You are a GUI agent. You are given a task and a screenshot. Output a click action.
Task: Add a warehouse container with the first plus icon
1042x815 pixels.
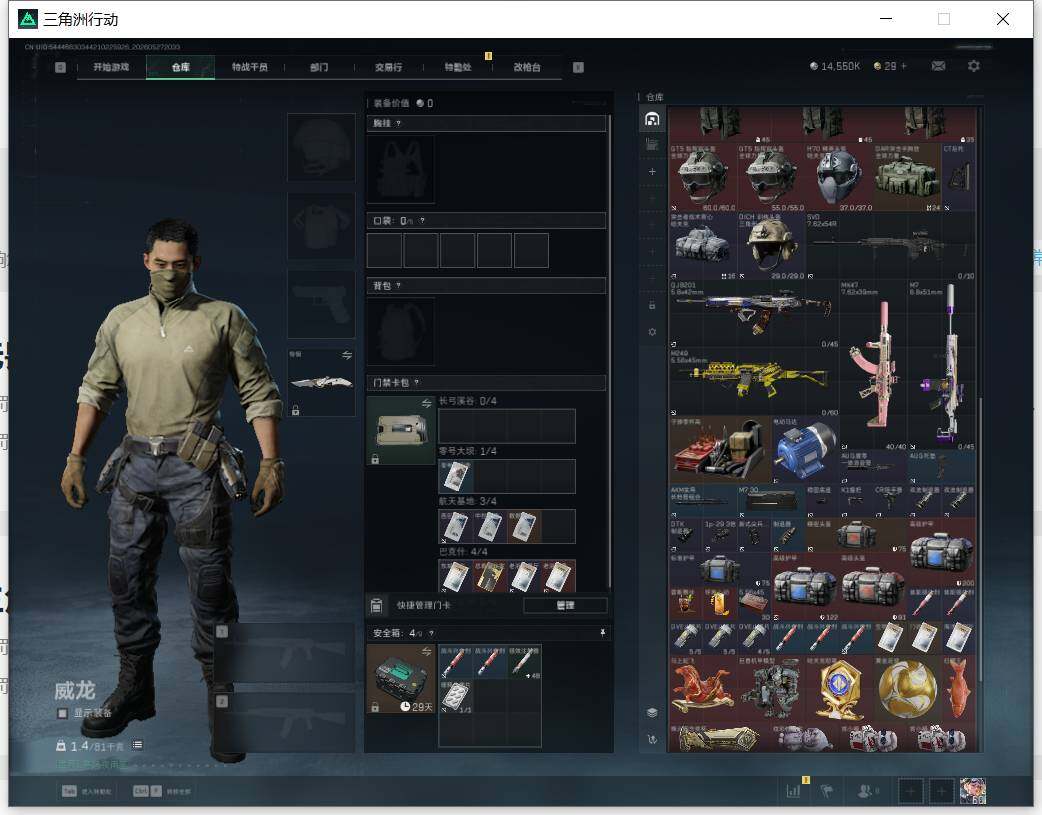(x=652, y=172)
